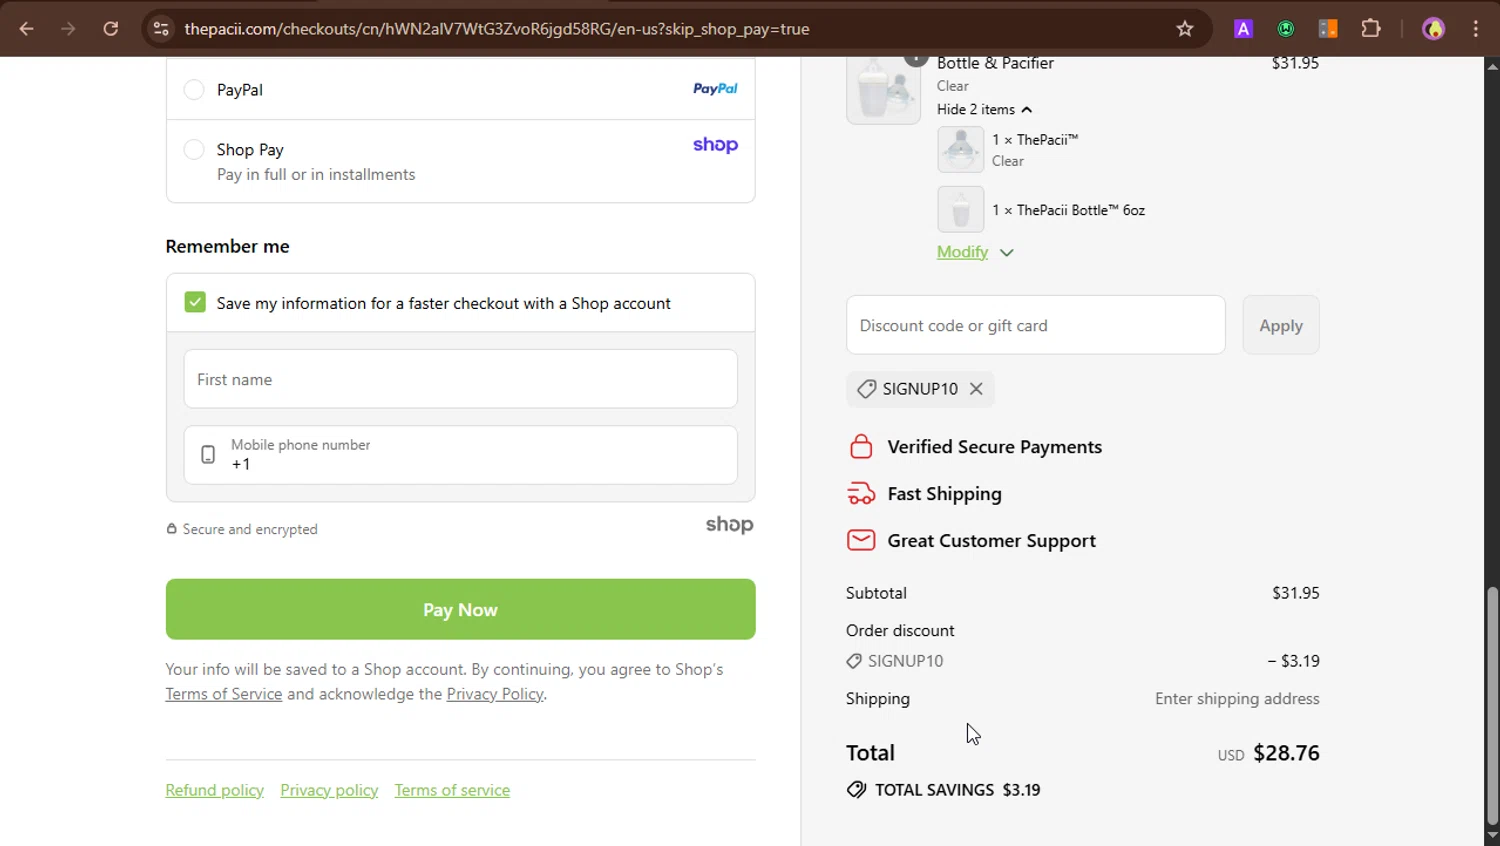Click the scrollbar down arrow

(1492, 836)
